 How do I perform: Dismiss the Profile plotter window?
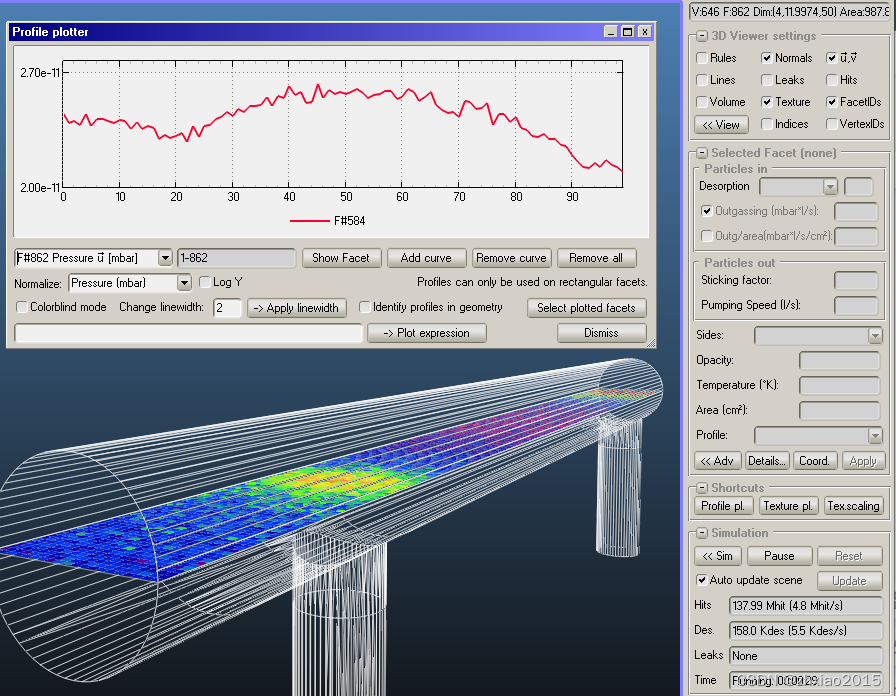pos(601,333)
